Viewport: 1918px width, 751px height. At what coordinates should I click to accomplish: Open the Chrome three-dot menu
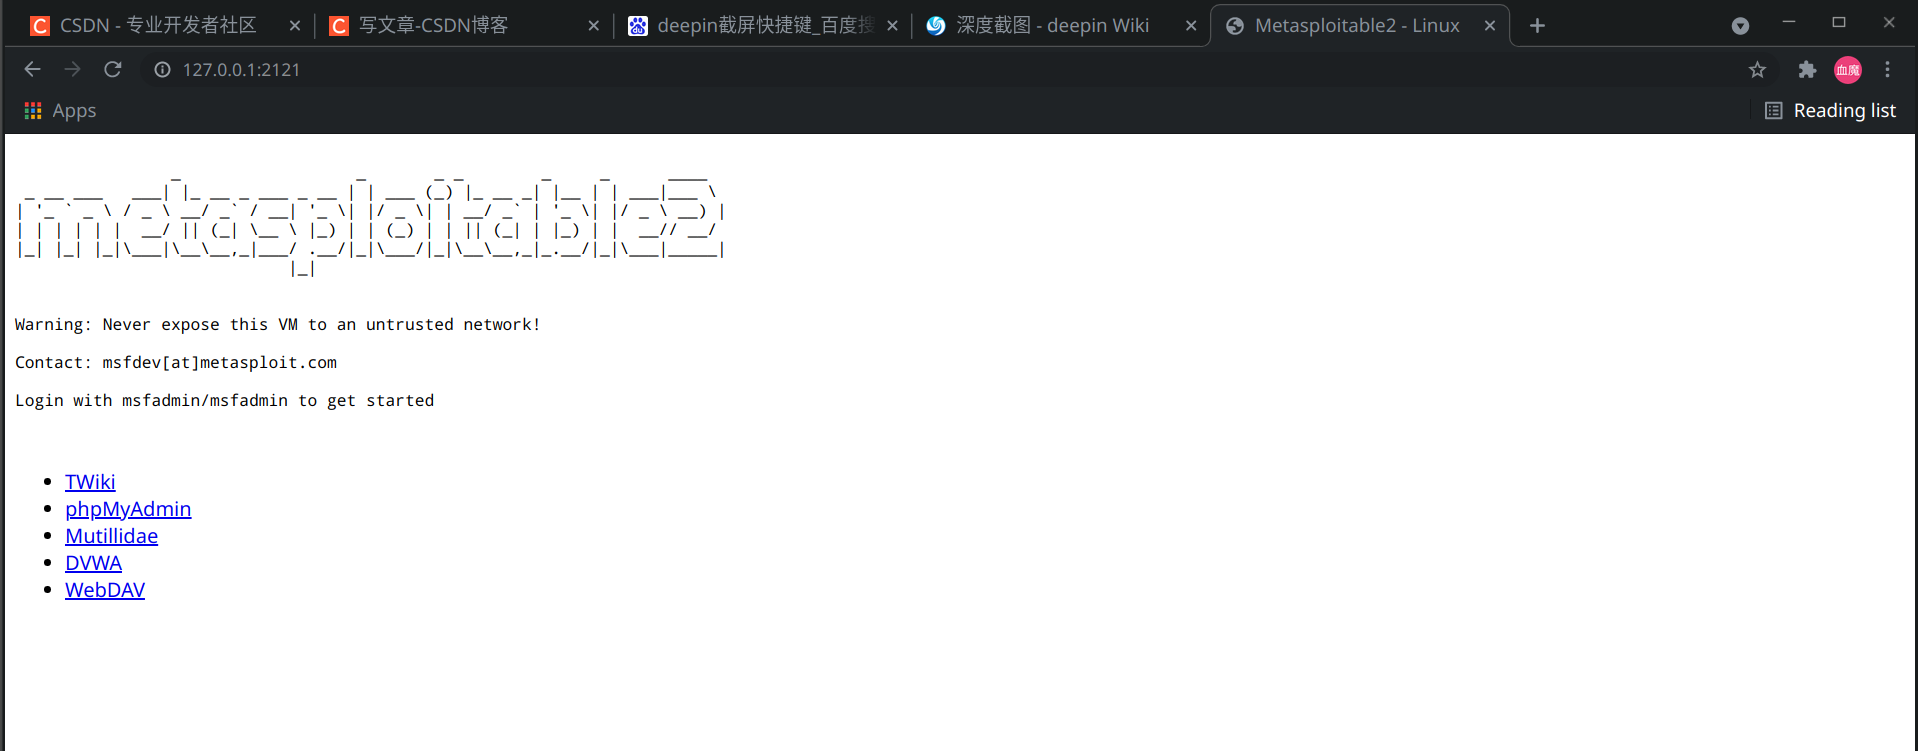tap(1887, 69)
